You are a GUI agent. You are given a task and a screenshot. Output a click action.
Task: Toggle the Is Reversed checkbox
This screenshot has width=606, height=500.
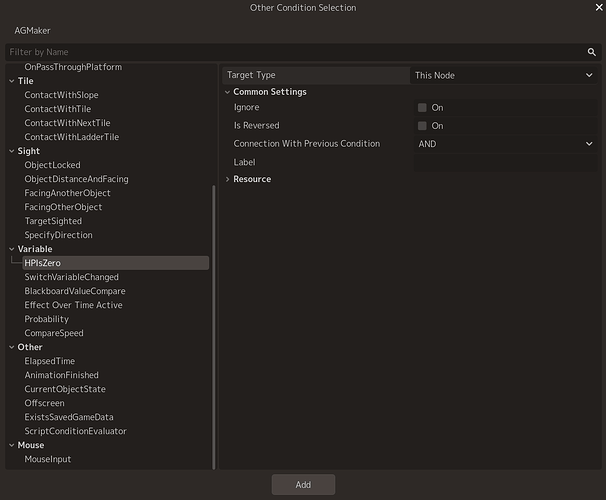tap(422, 126)
